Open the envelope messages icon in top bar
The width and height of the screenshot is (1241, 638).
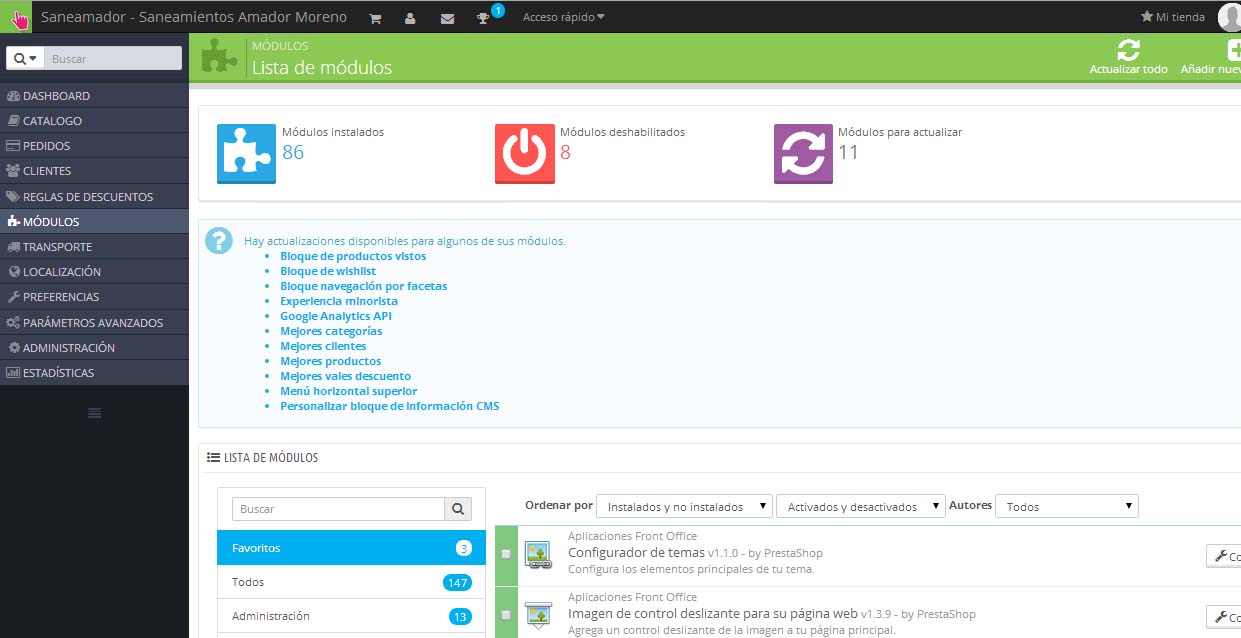447,18
